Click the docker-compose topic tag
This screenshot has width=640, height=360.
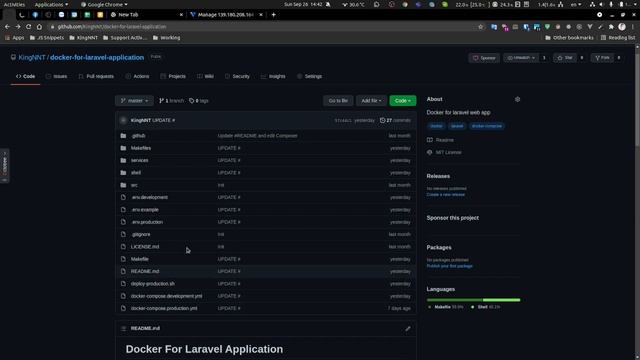tap(487, 126)
